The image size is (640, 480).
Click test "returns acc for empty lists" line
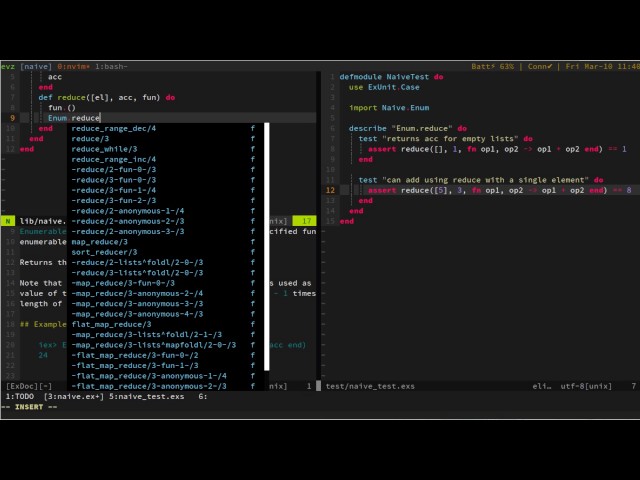coord(446,139)
